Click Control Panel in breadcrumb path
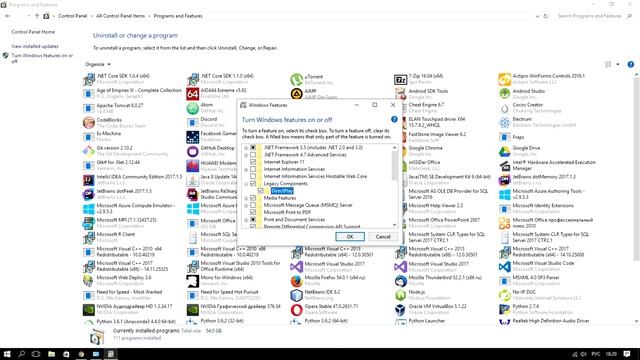640x360 pixels. 73,16
